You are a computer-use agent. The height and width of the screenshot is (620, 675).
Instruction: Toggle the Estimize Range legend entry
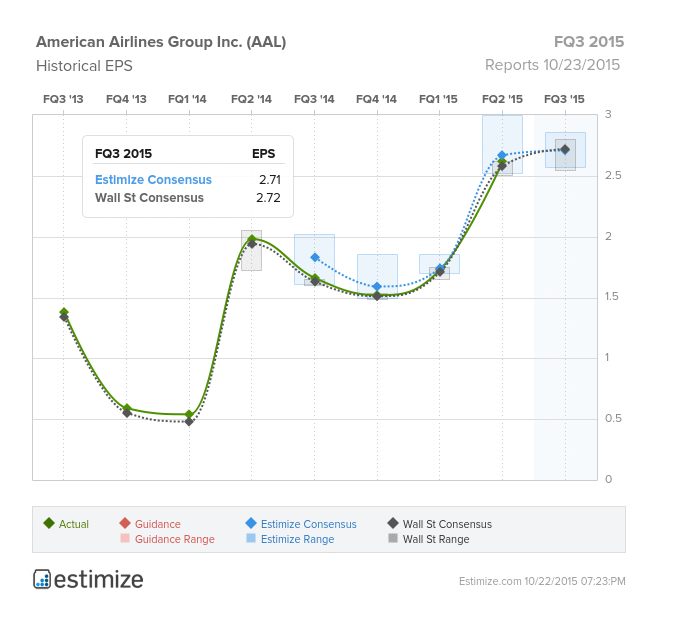(297, 539)
